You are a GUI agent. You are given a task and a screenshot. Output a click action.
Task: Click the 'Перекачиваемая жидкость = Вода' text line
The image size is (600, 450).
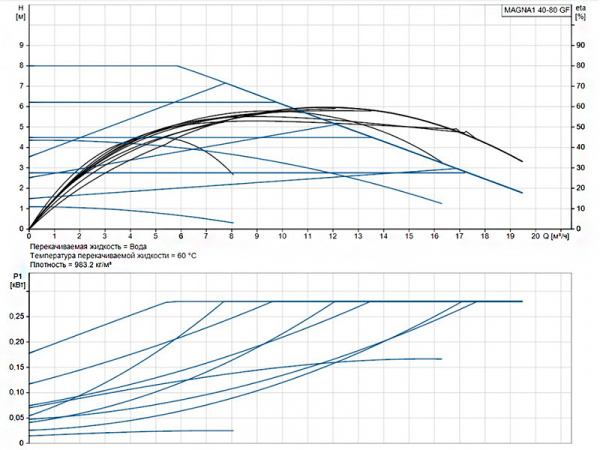point(94,246)
